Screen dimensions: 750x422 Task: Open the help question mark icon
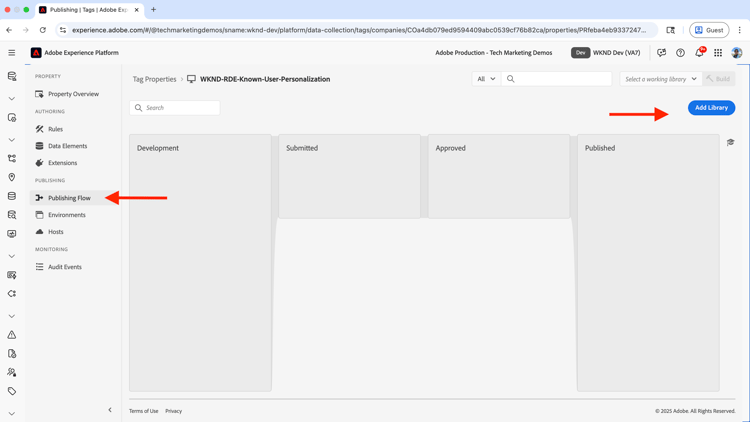tap(680, 53)
